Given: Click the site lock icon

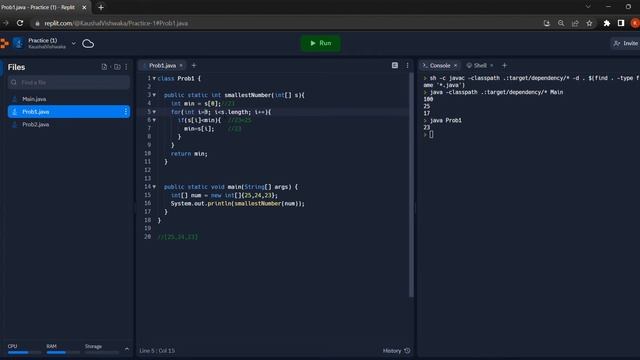Looking at the screenshot, I should point(38,24).
